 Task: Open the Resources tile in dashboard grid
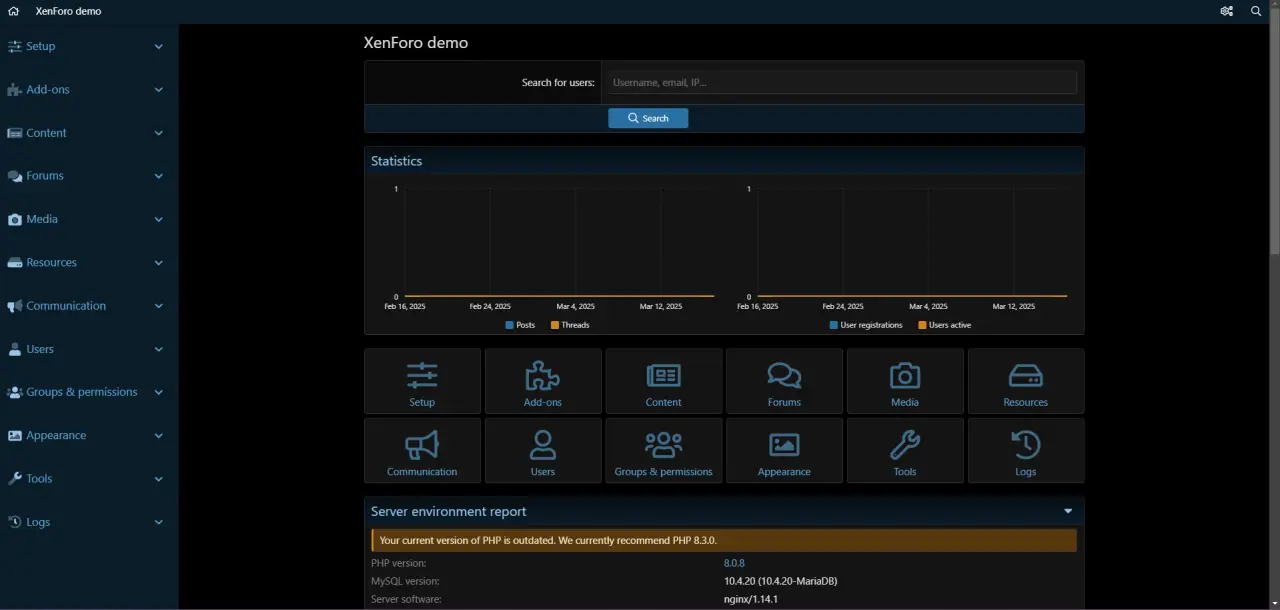click(x=1026, y=381)
